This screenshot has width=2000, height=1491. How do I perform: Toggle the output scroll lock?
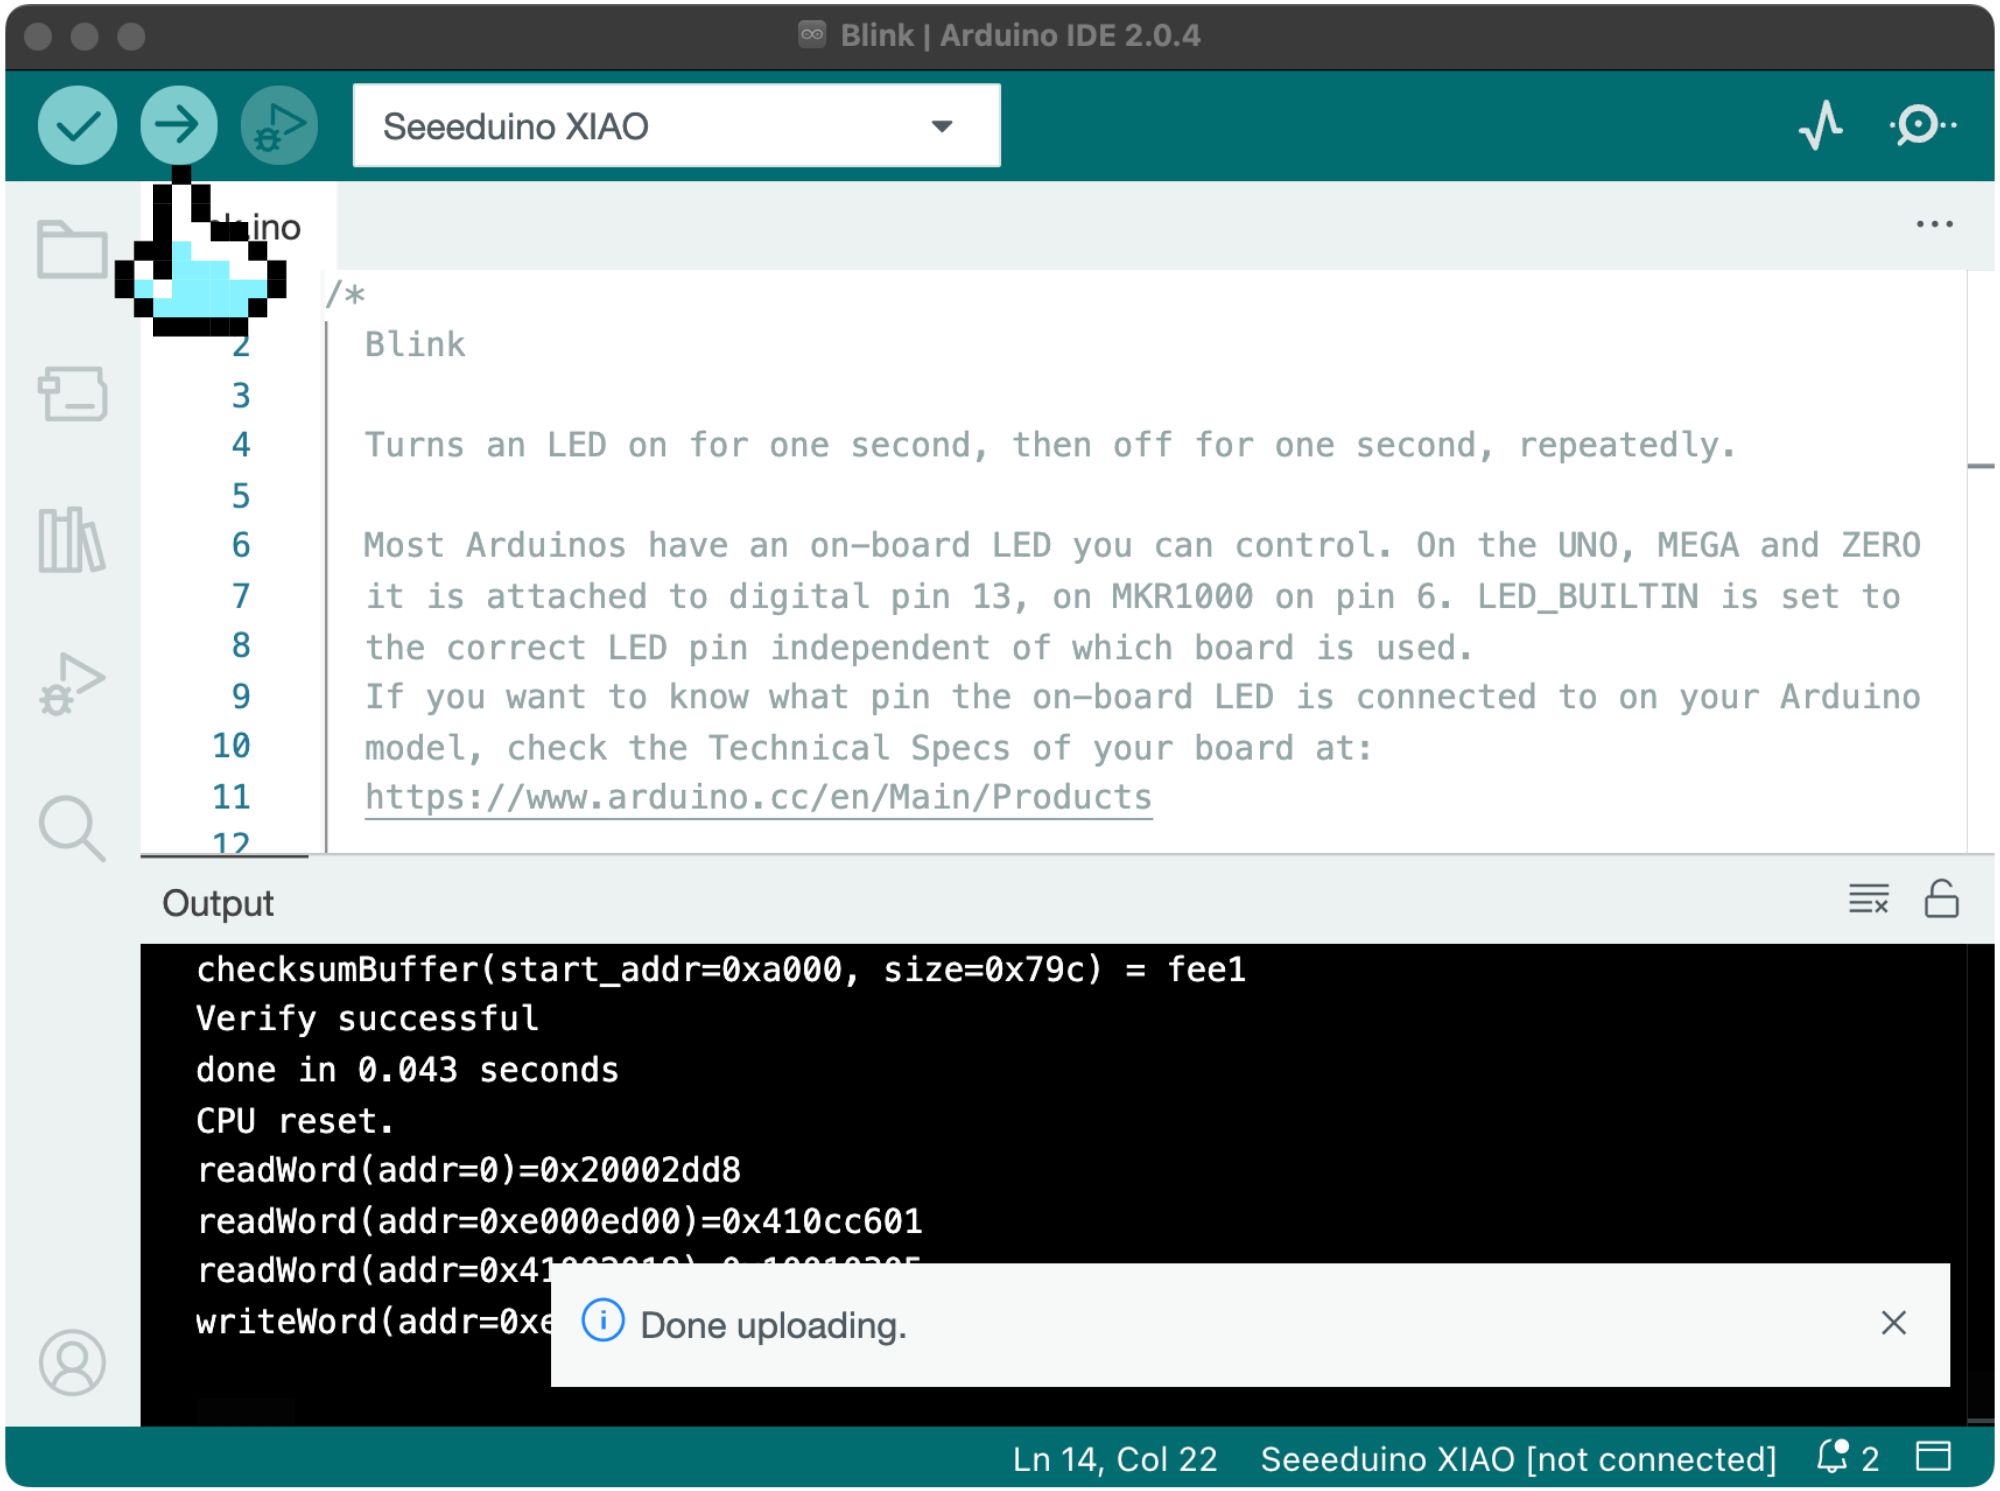tap(1941, 899)
